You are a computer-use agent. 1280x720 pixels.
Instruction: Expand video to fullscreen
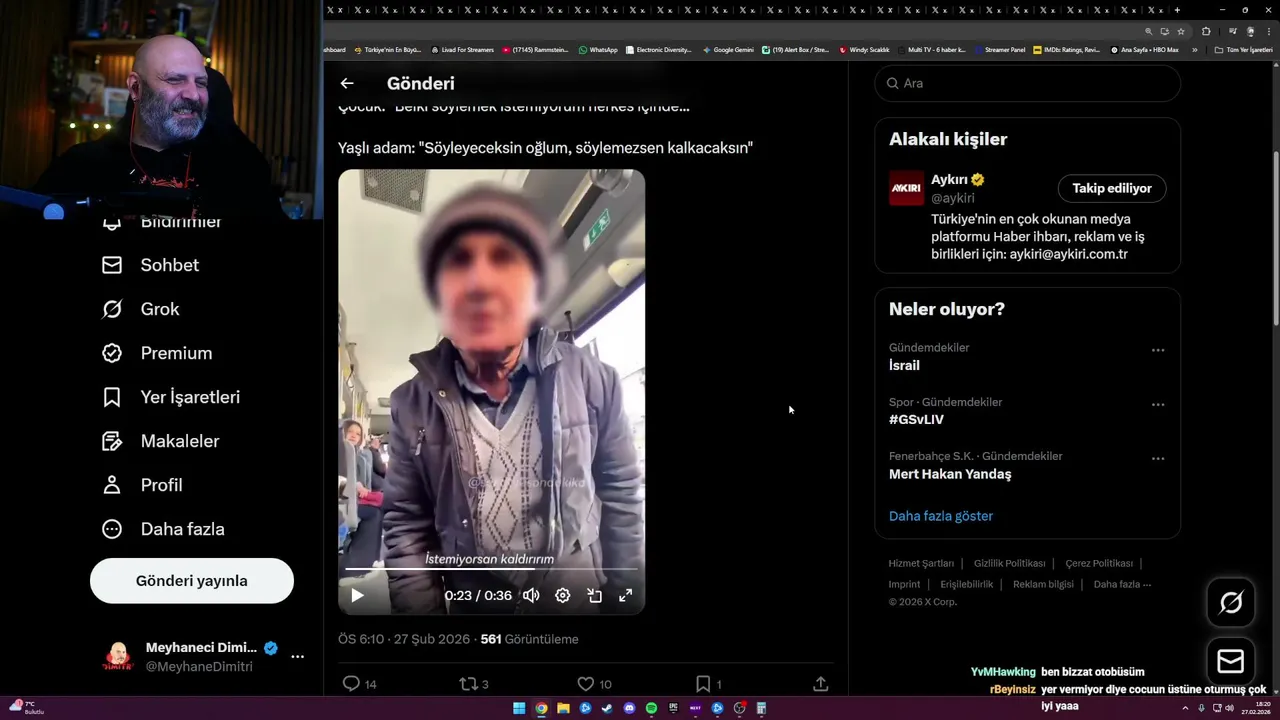625,595
